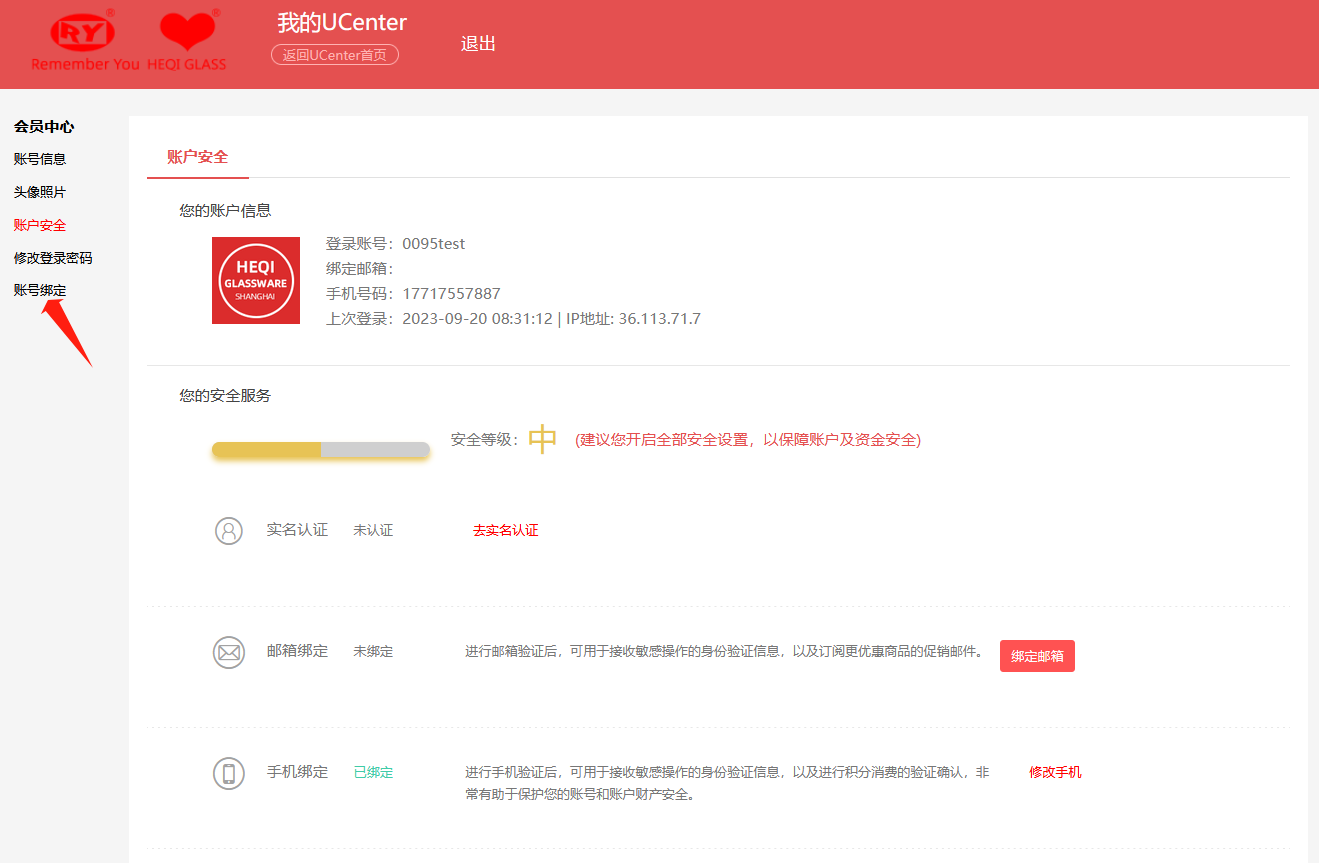Click the email binding envelope icon

coord(229,653)
